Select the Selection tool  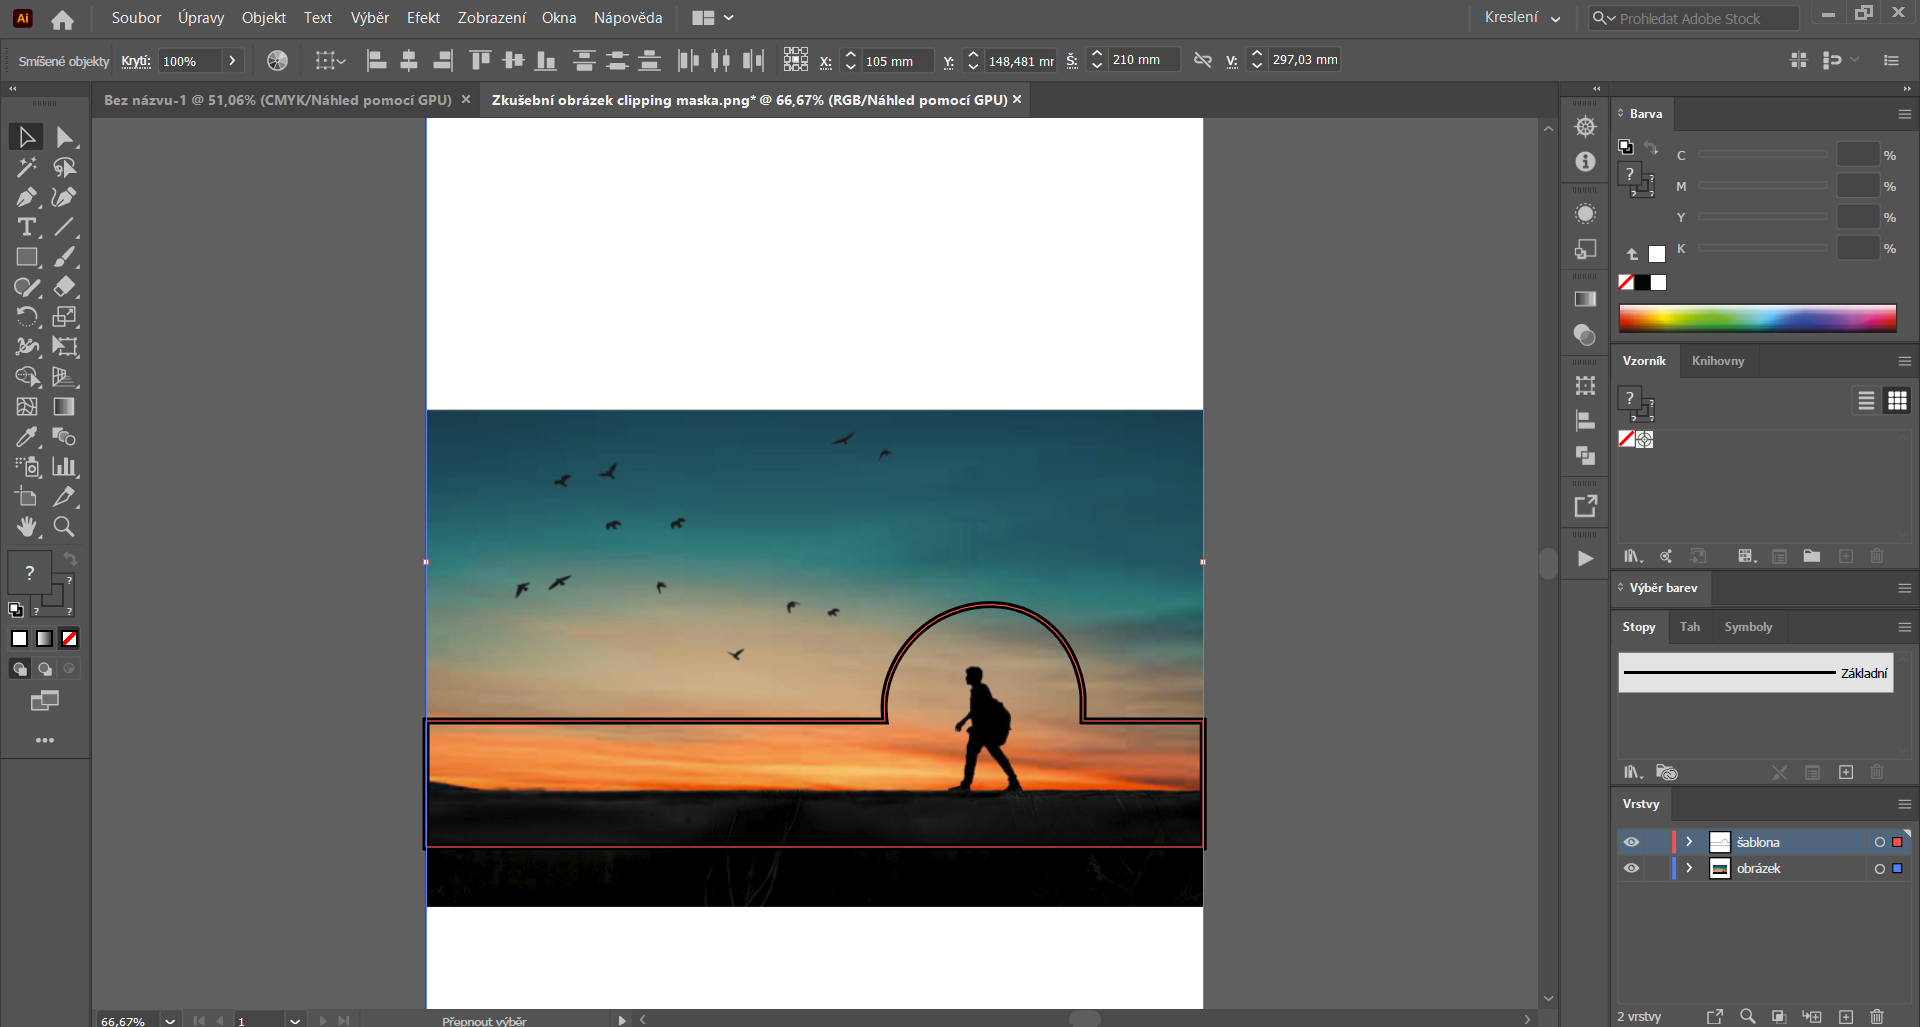[26, 136]
